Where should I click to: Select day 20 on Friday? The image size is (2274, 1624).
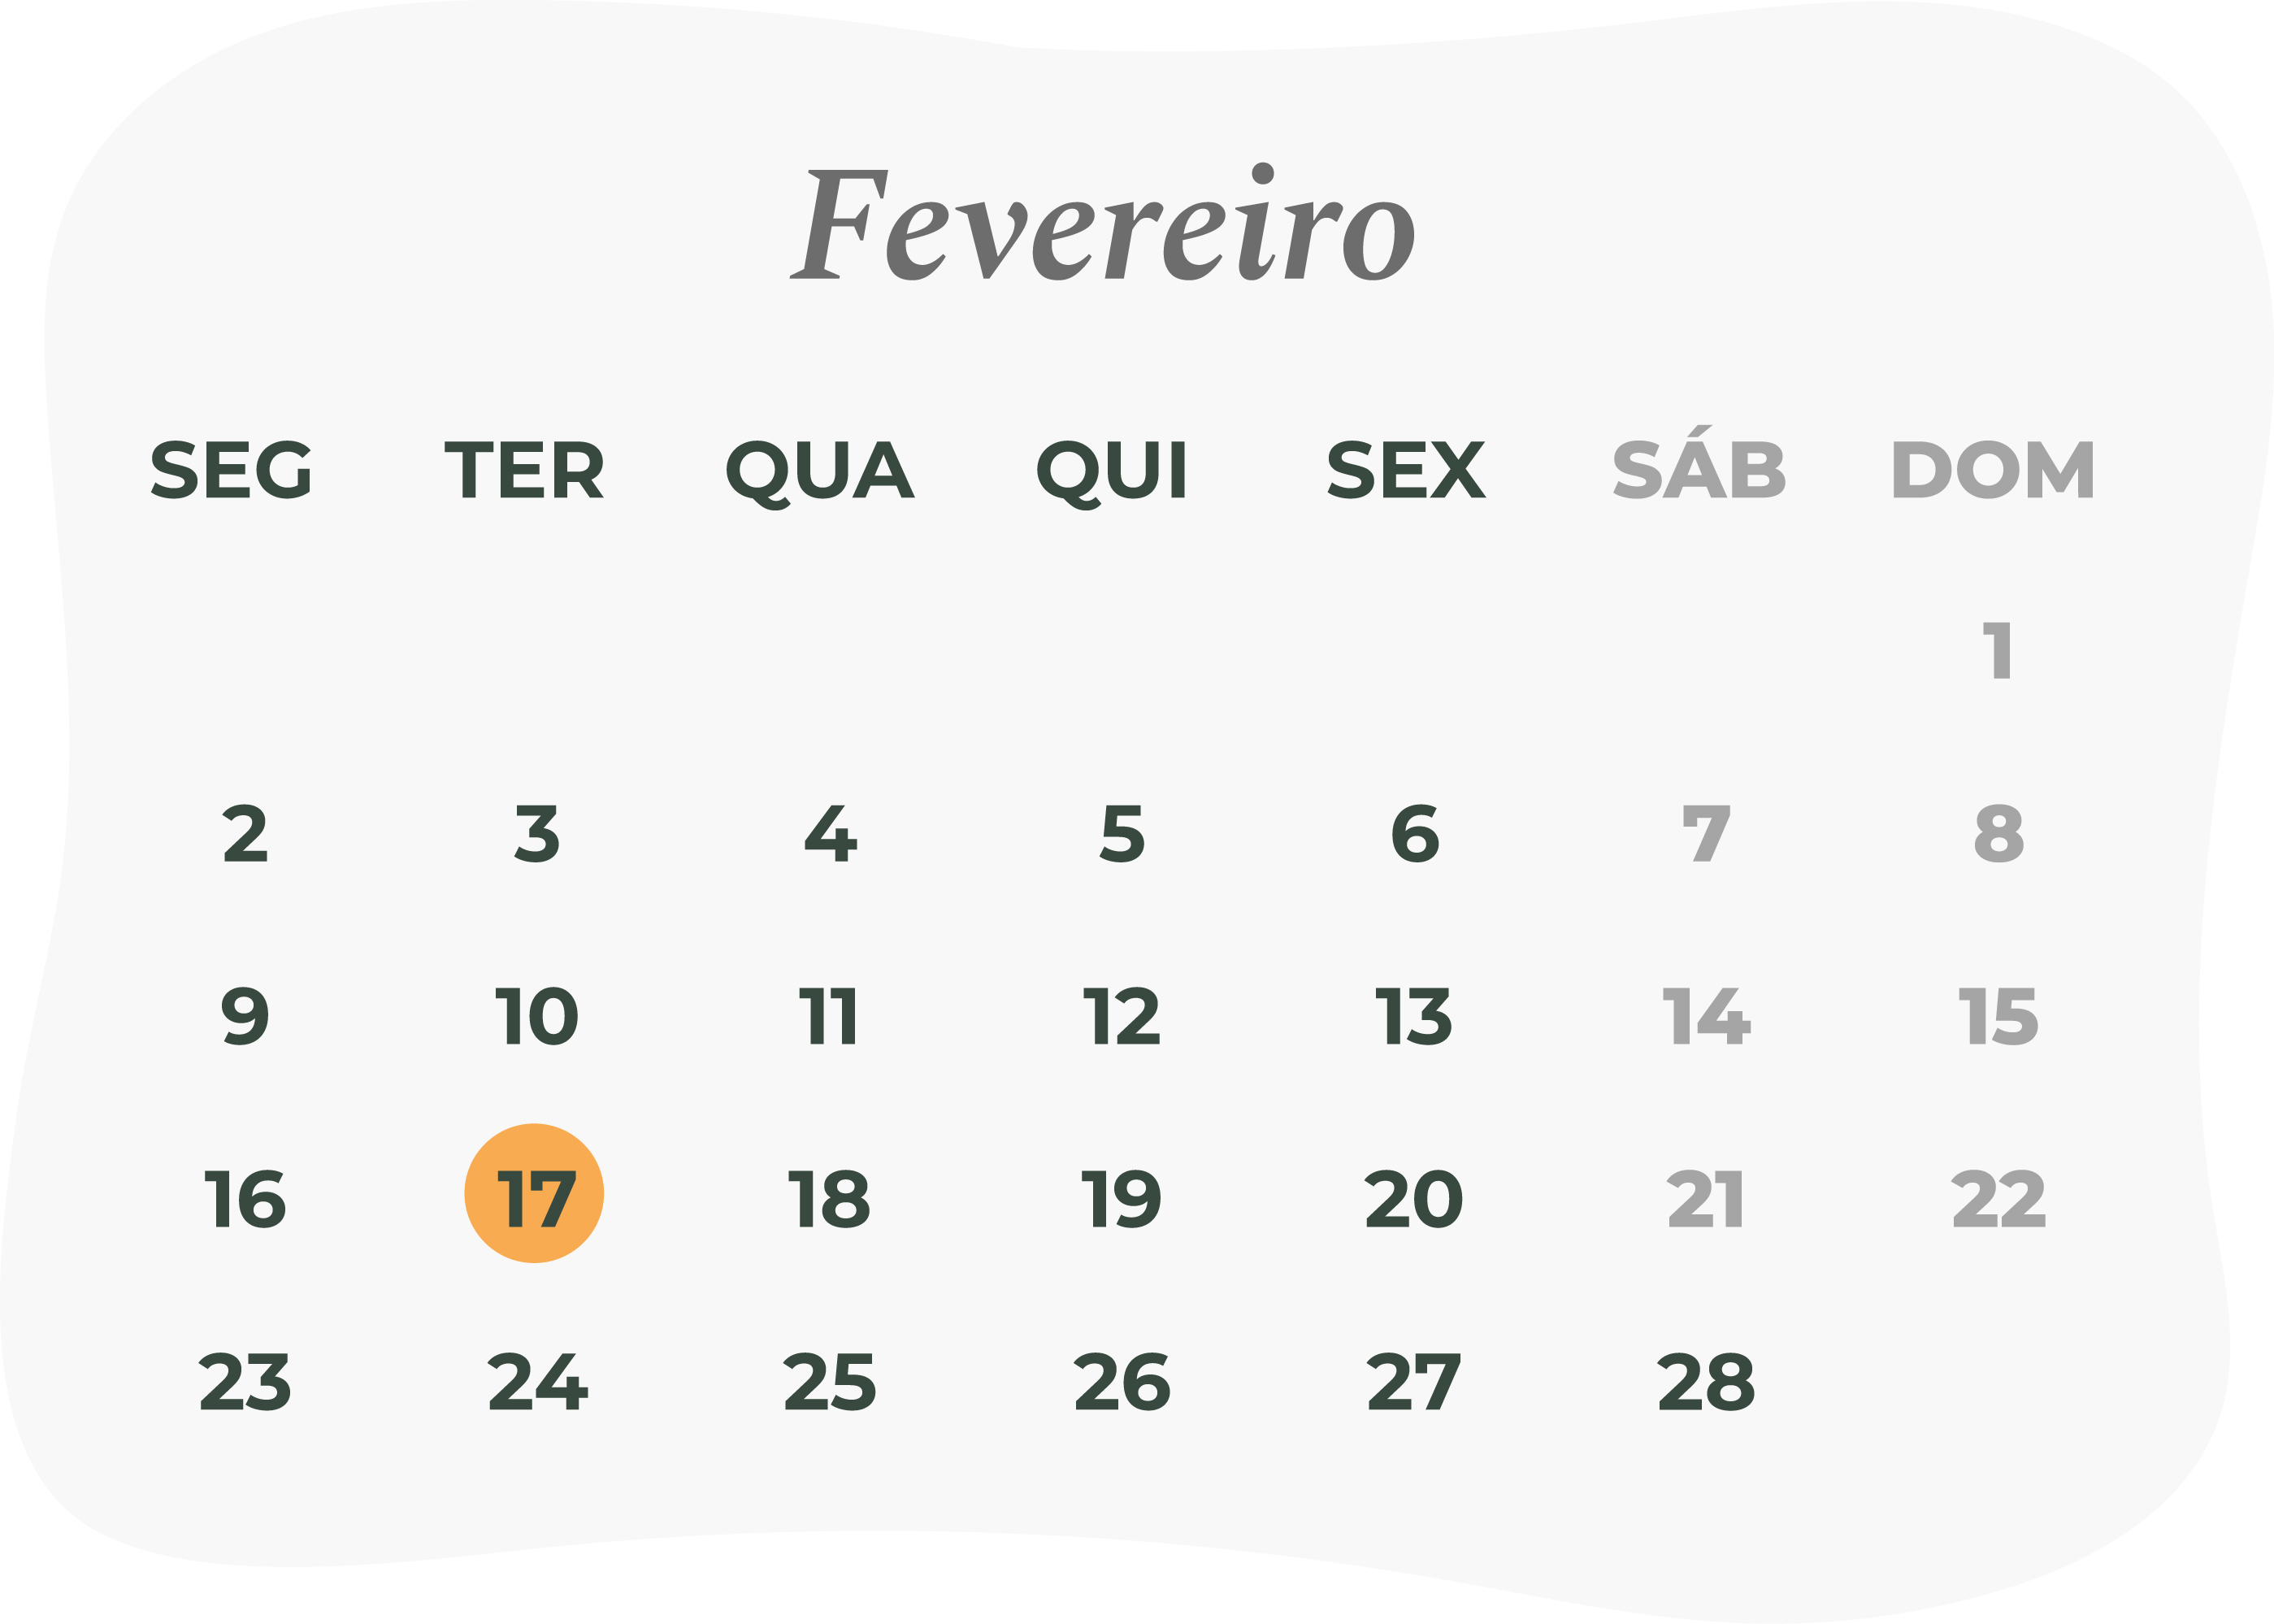pyautogui.click(x=1413, y=1198)
